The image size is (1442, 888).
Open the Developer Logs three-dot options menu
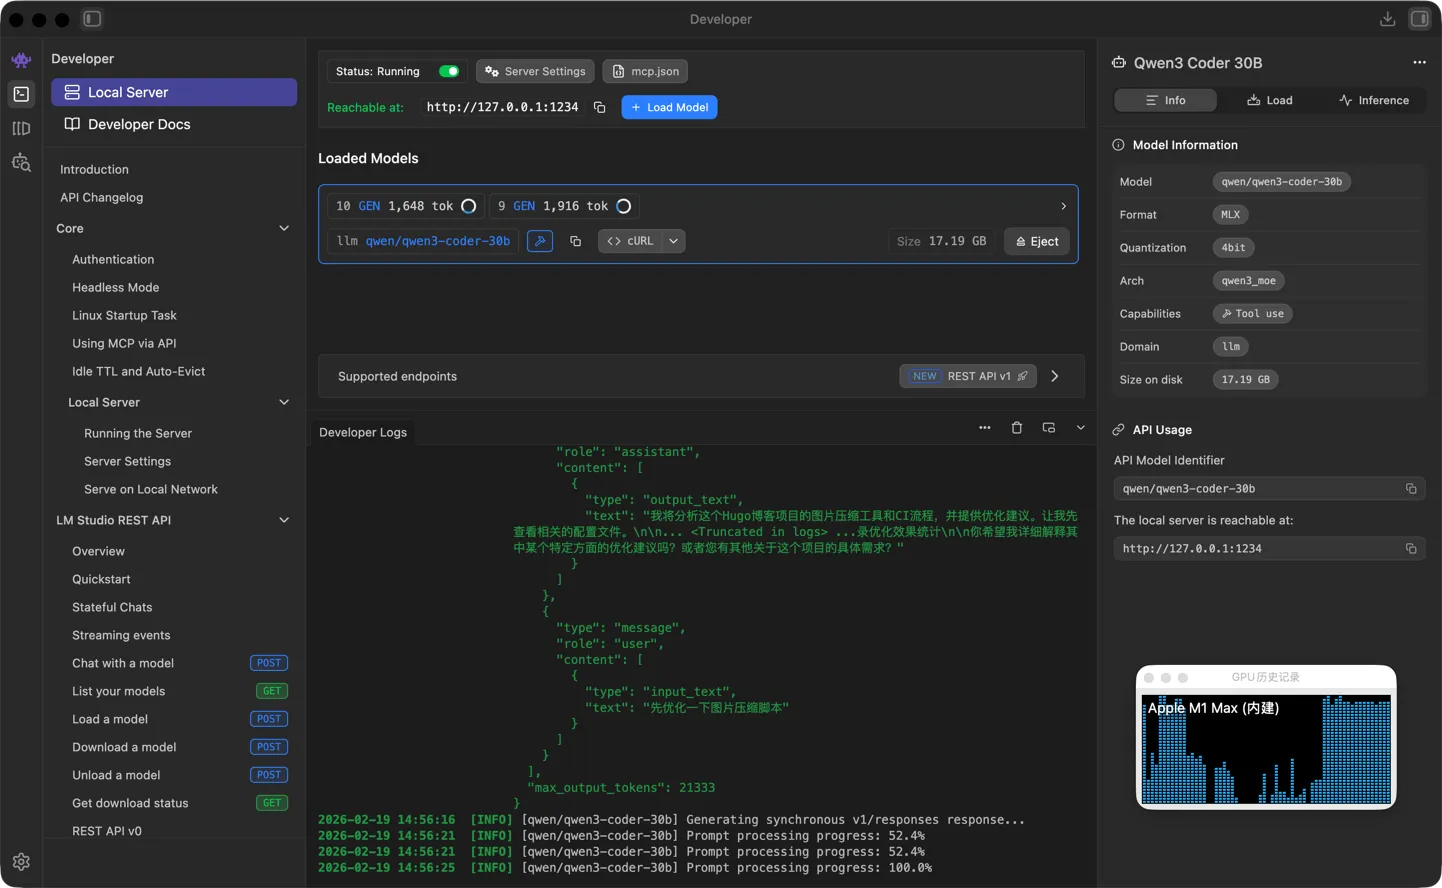coord(984,428)
